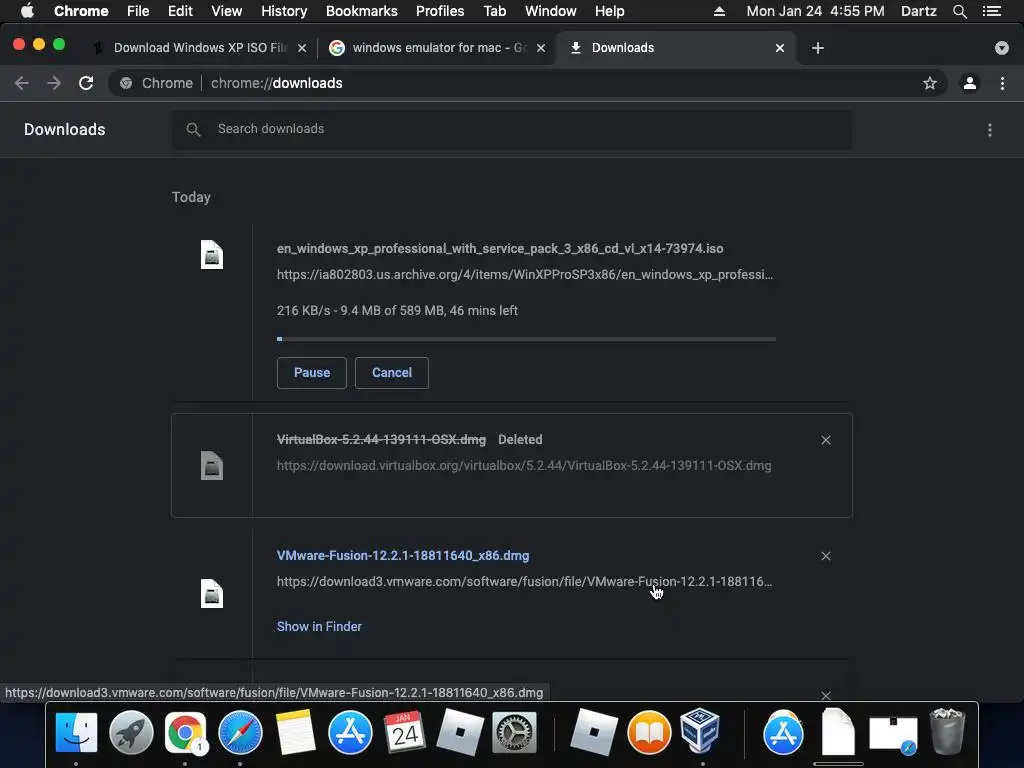Reload the downloads page
Screen dimensions: 1024x768
pyautogui.click(x=86, y=83)
